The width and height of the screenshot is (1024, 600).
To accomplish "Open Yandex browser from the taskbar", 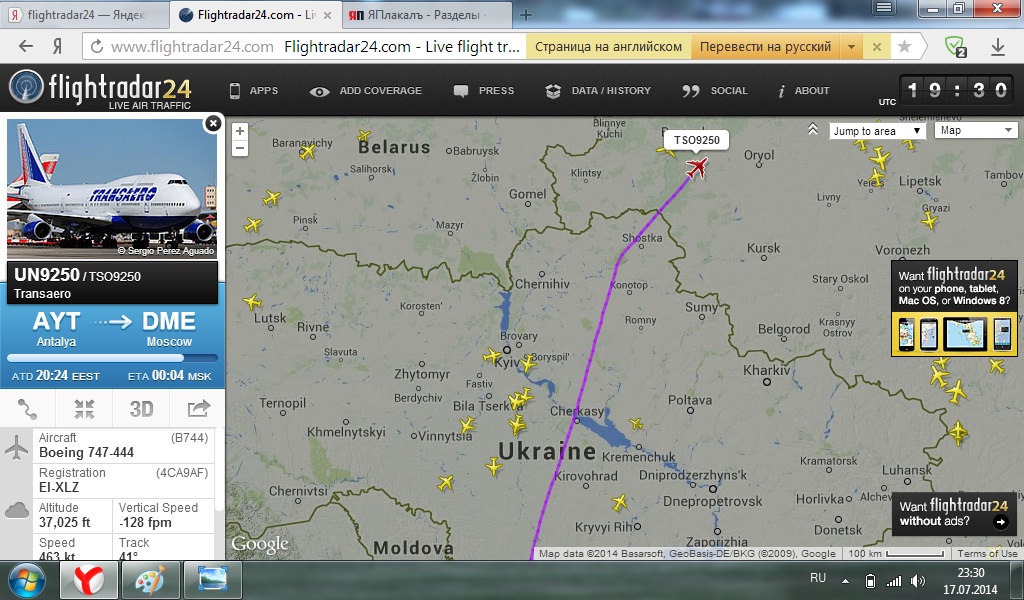I will tap(89, 580).
